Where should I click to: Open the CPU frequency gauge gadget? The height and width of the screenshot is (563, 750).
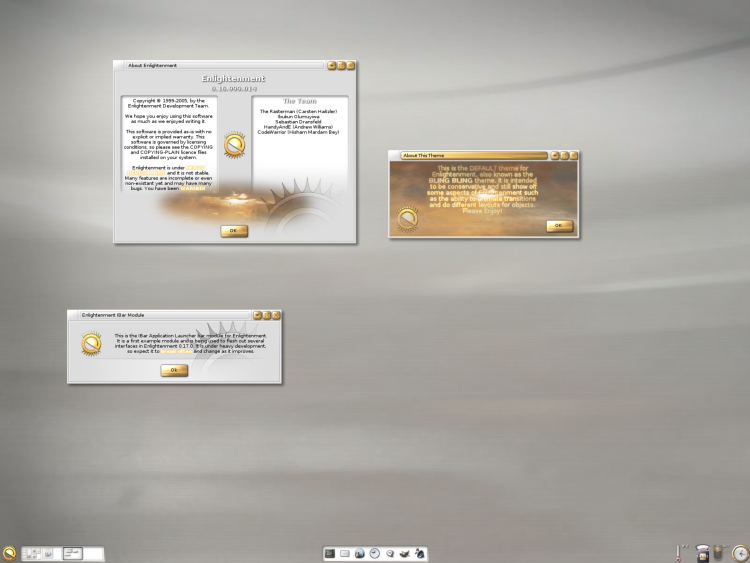702,553
